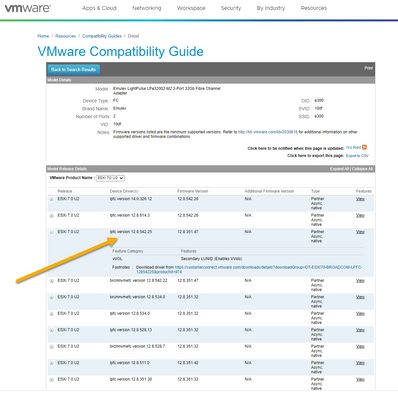Click Expand All in release details
The height and width of the screenshot is (400, 398).
pos(339,169)
